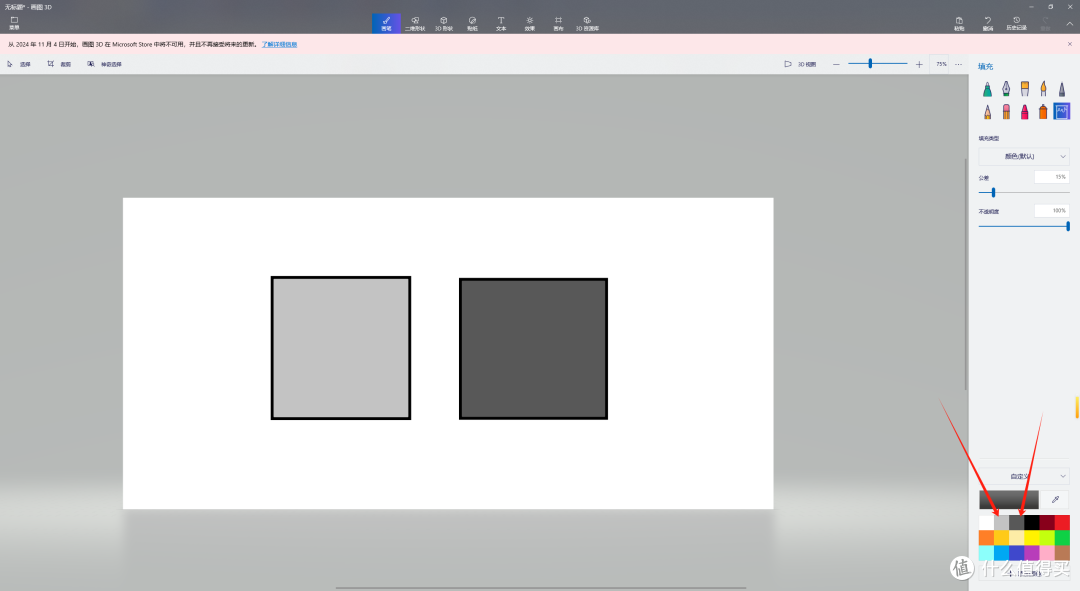Click the current dark gray color preview
This screenshot has width=1080, height=591.
tap(1008, 499)
